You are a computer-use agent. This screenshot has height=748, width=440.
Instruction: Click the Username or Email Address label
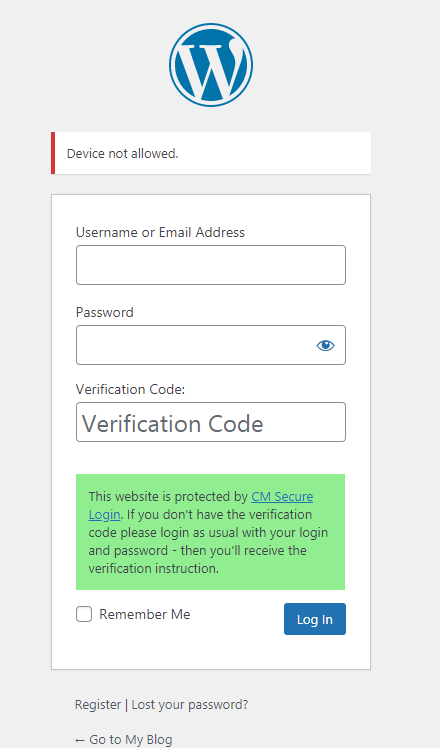click(x=160, y=232)
